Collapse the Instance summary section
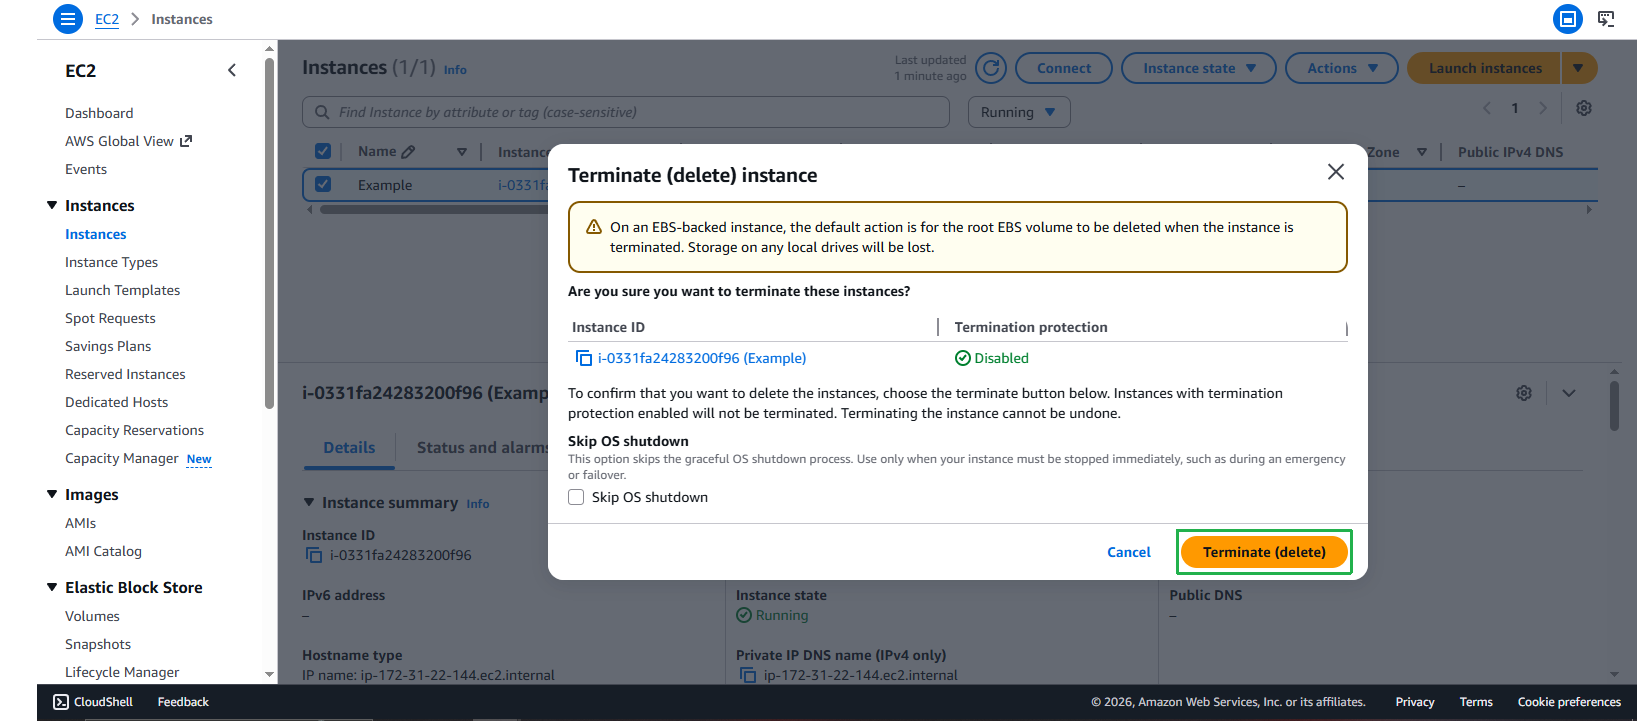 pos(309,502)
